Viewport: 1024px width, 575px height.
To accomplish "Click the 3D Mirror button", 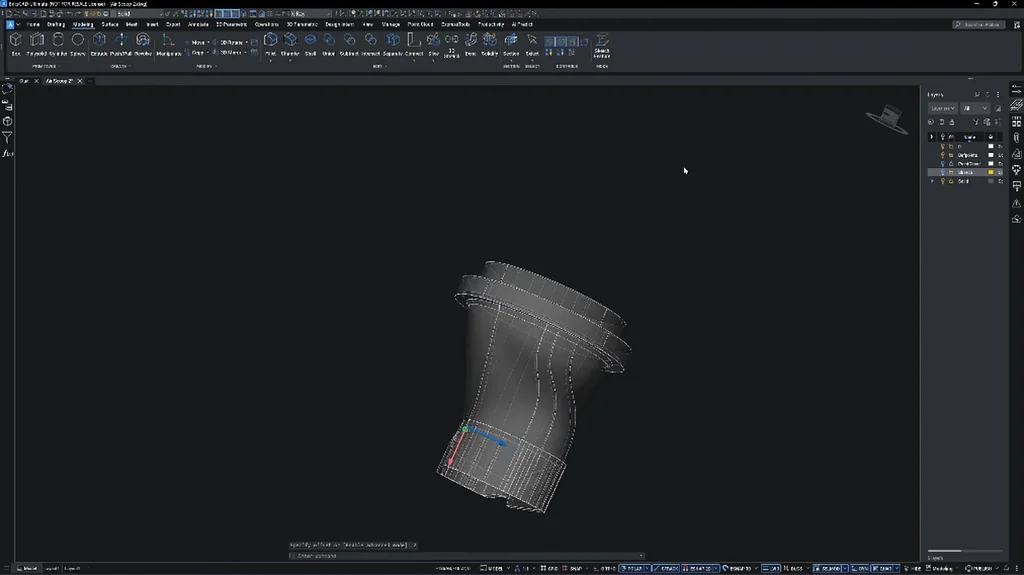I will pos(230,52).
